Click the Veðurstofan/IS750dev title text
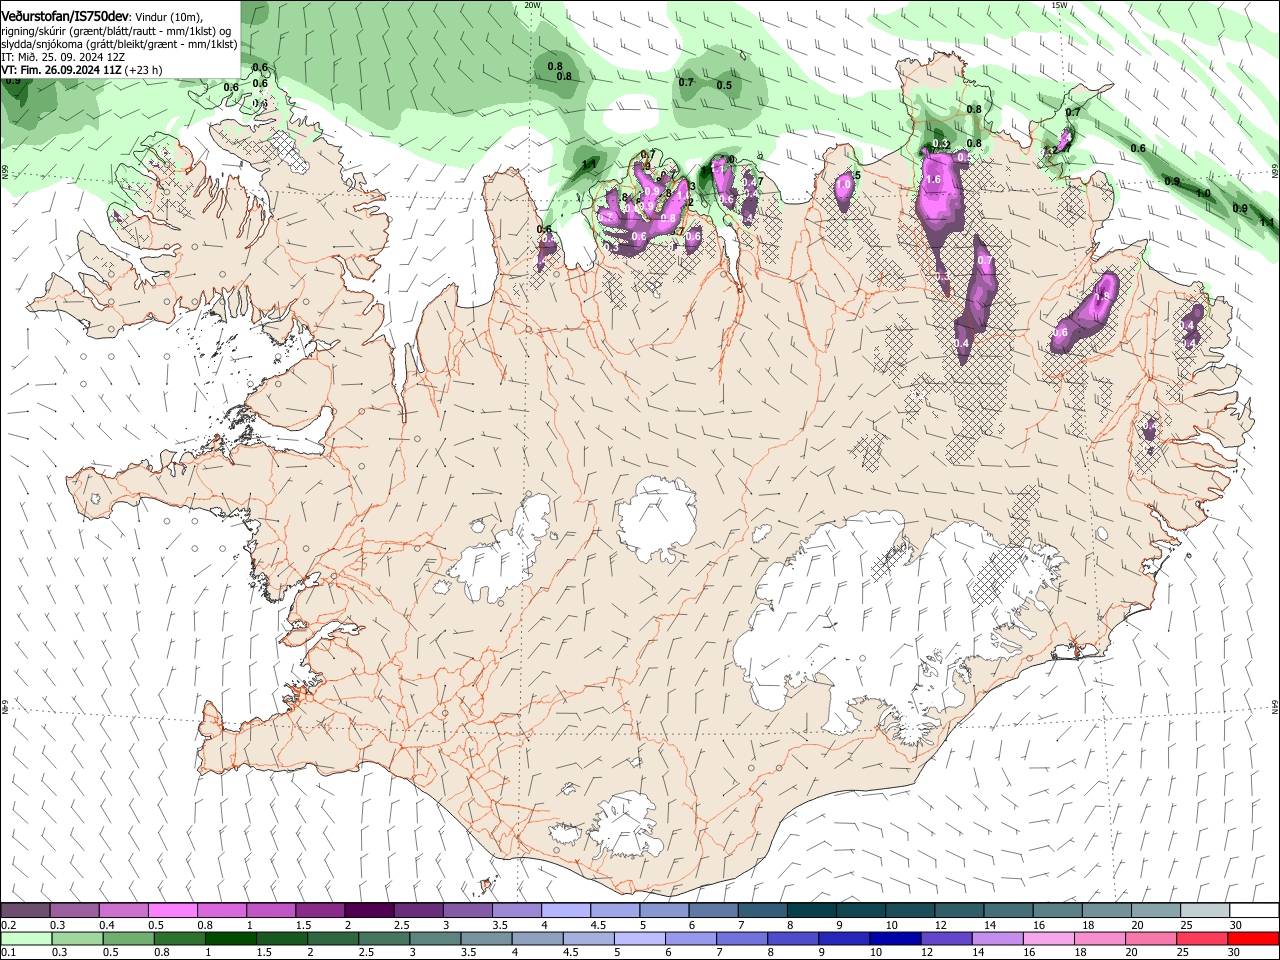1280x960 pixels. click(65, 17)
